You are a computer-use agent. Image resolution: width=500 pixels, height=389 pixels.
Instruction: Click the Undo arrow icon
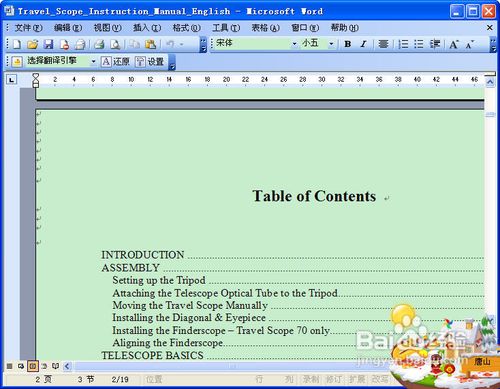point(170,44)
